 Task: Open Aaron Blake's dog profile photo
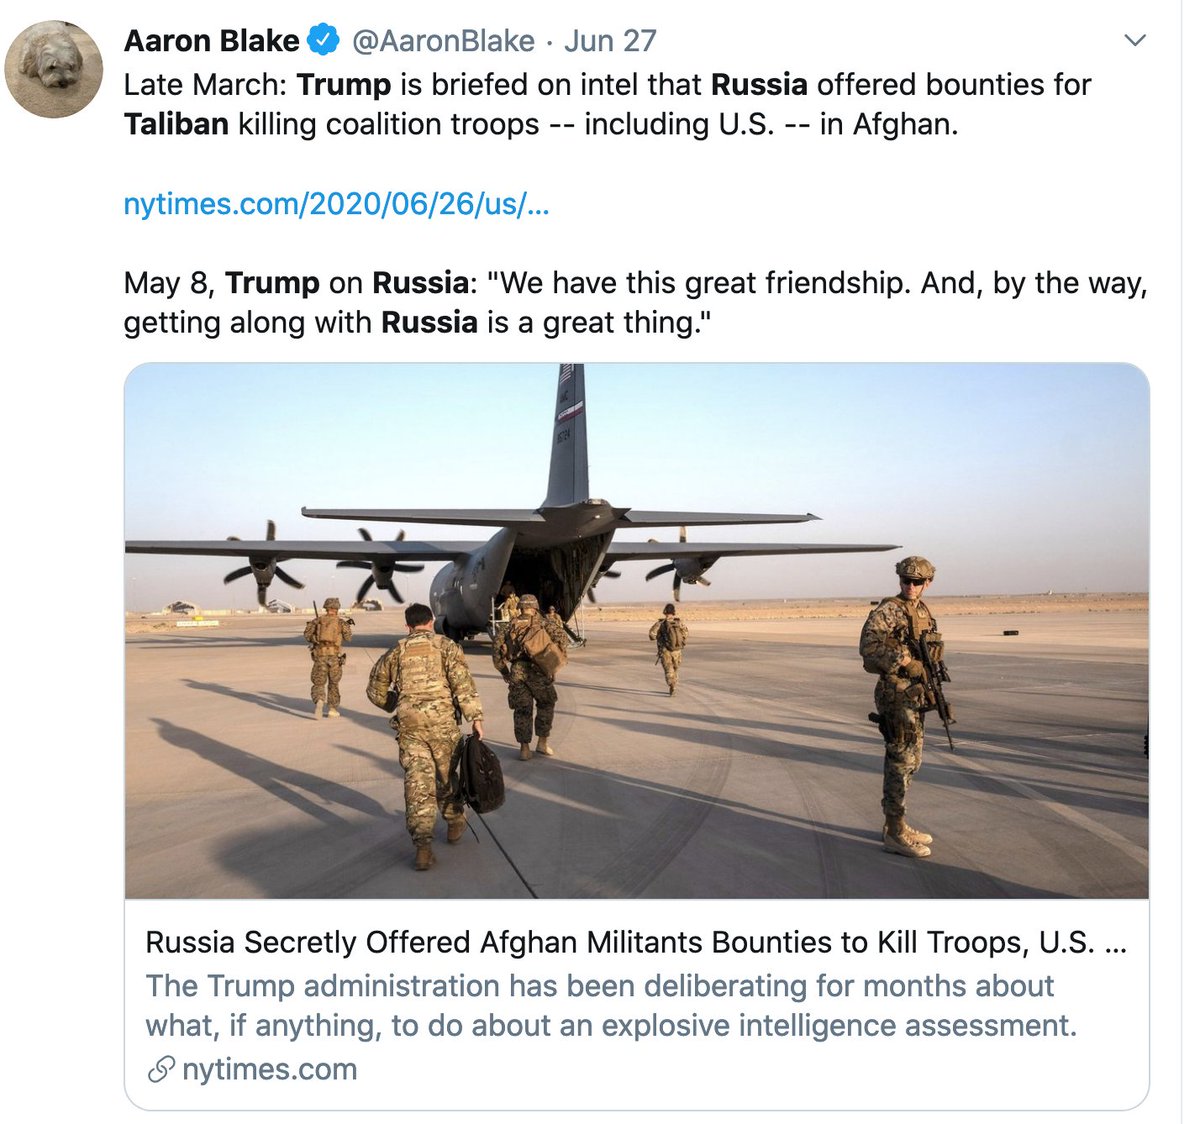click(x=54, y=69)
